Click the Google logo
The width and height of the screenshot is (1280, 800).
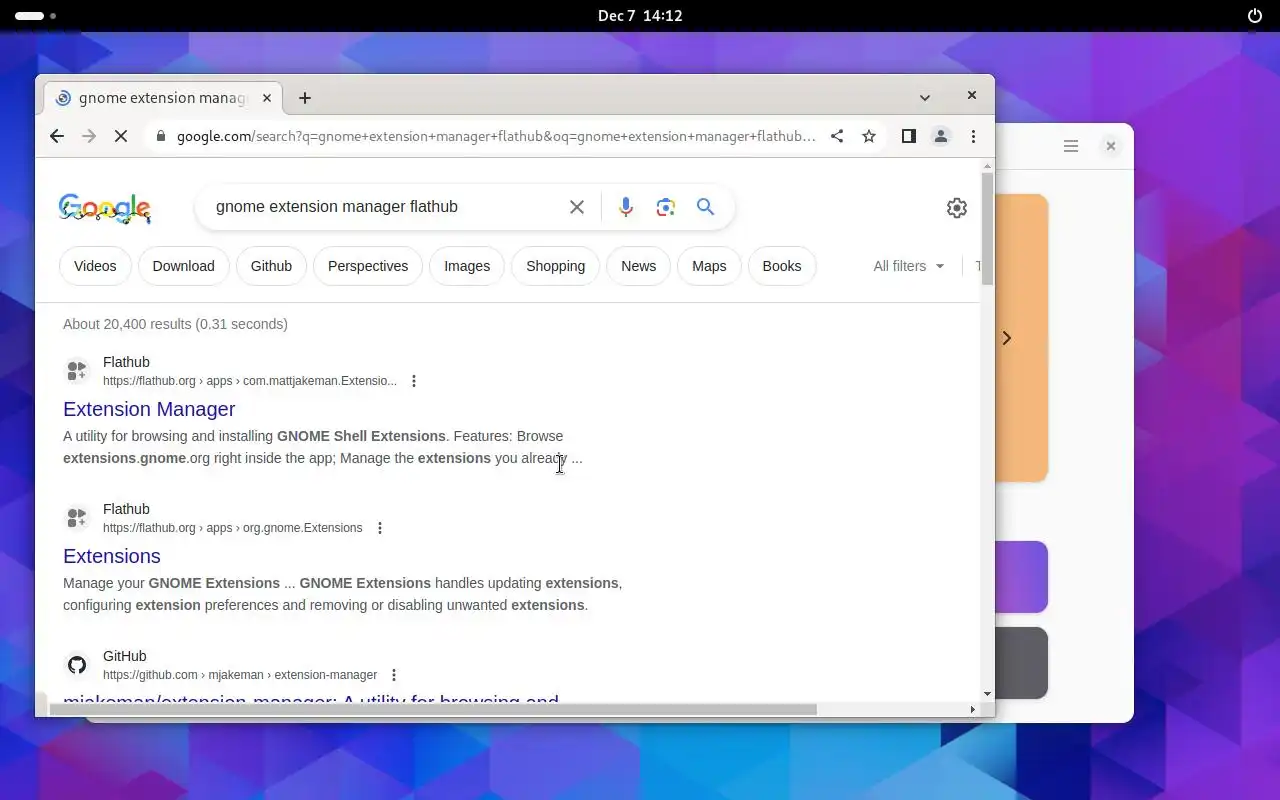105,208
